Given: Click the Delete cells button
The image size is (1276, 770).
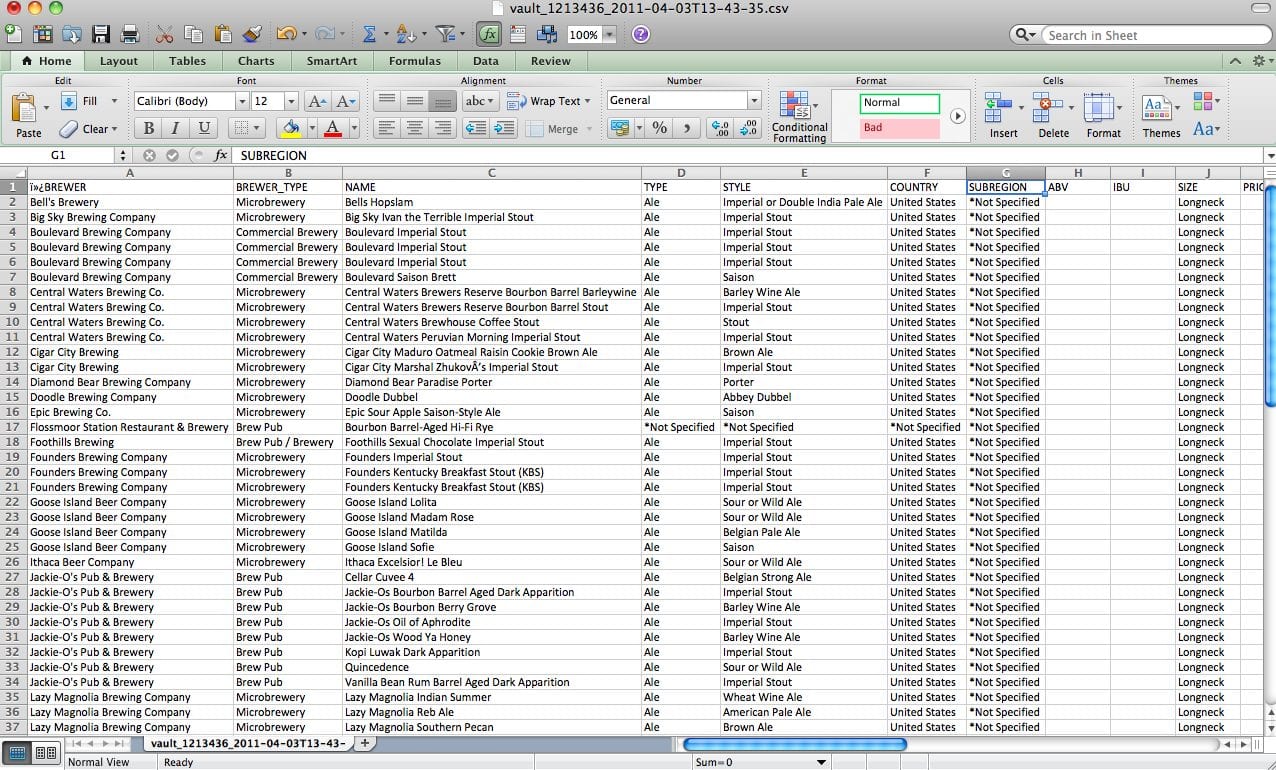Looking at the screenshot, I should pyautogui.click(x=1053, y=116).
